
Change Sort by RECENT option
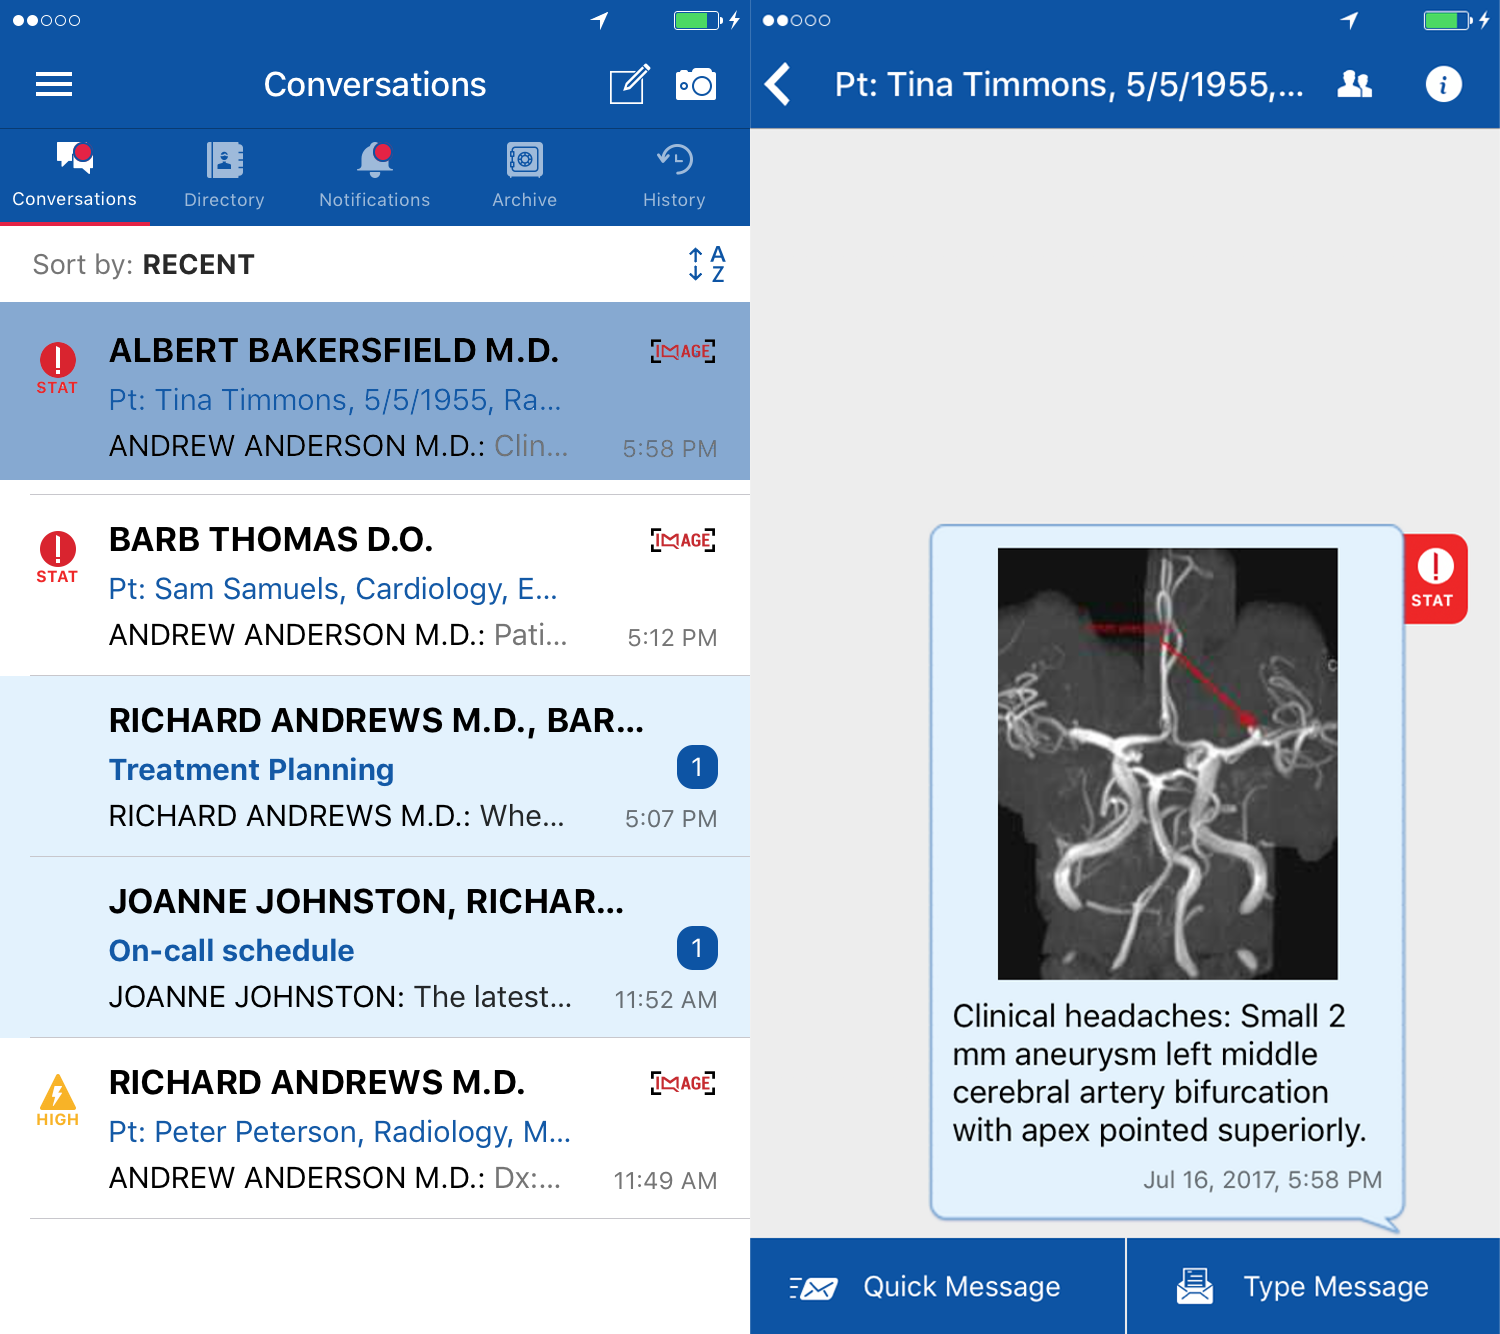(x=144, y=264)
